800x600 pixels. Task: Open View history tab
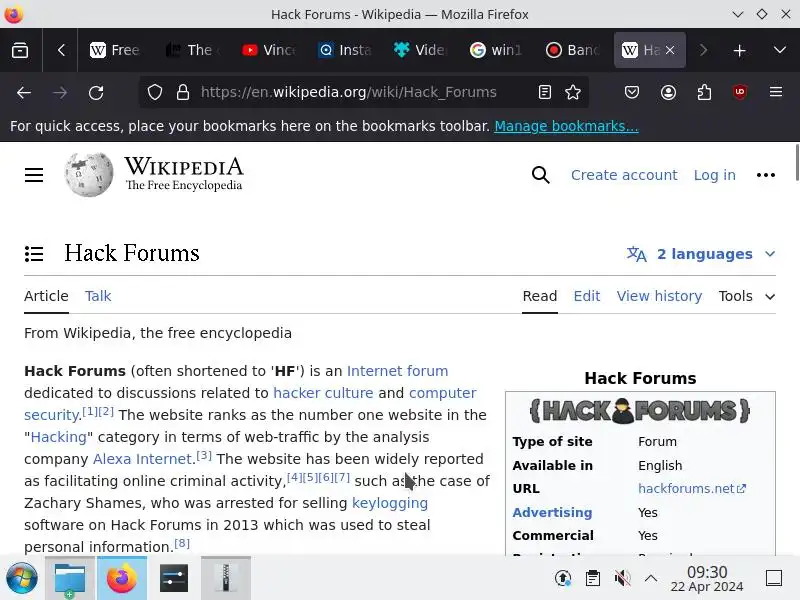click(x=659, y=296)
